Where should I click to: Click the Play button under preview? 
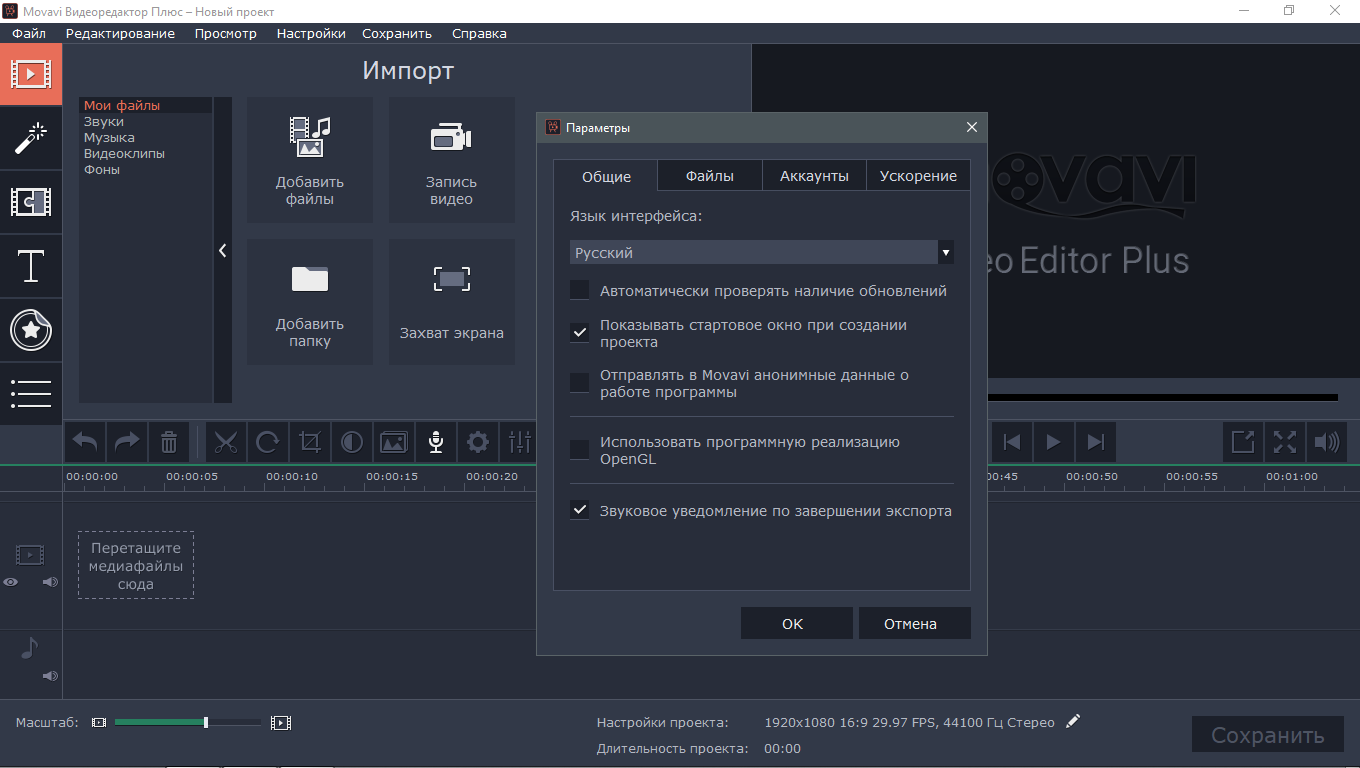[1053, 442]
